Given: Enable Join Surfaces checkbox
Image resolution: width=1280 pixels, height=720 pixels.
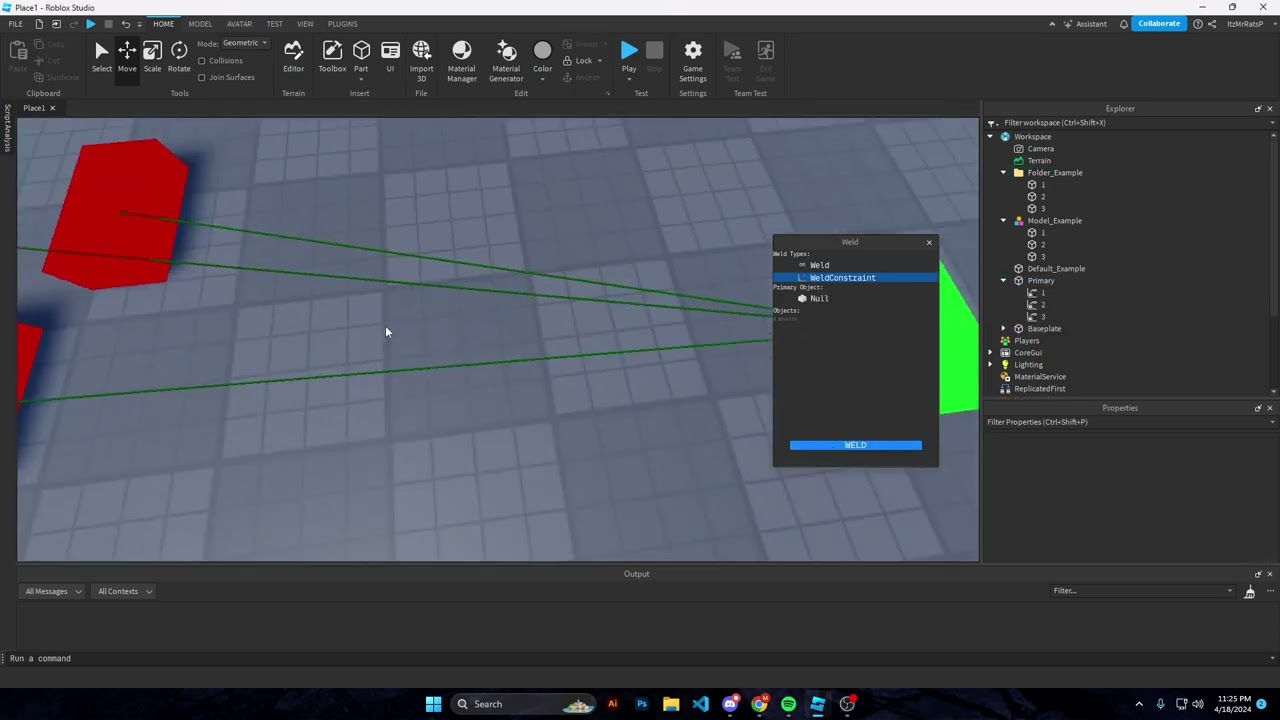Looking at the screenshot, I should [x=202, y=77].
